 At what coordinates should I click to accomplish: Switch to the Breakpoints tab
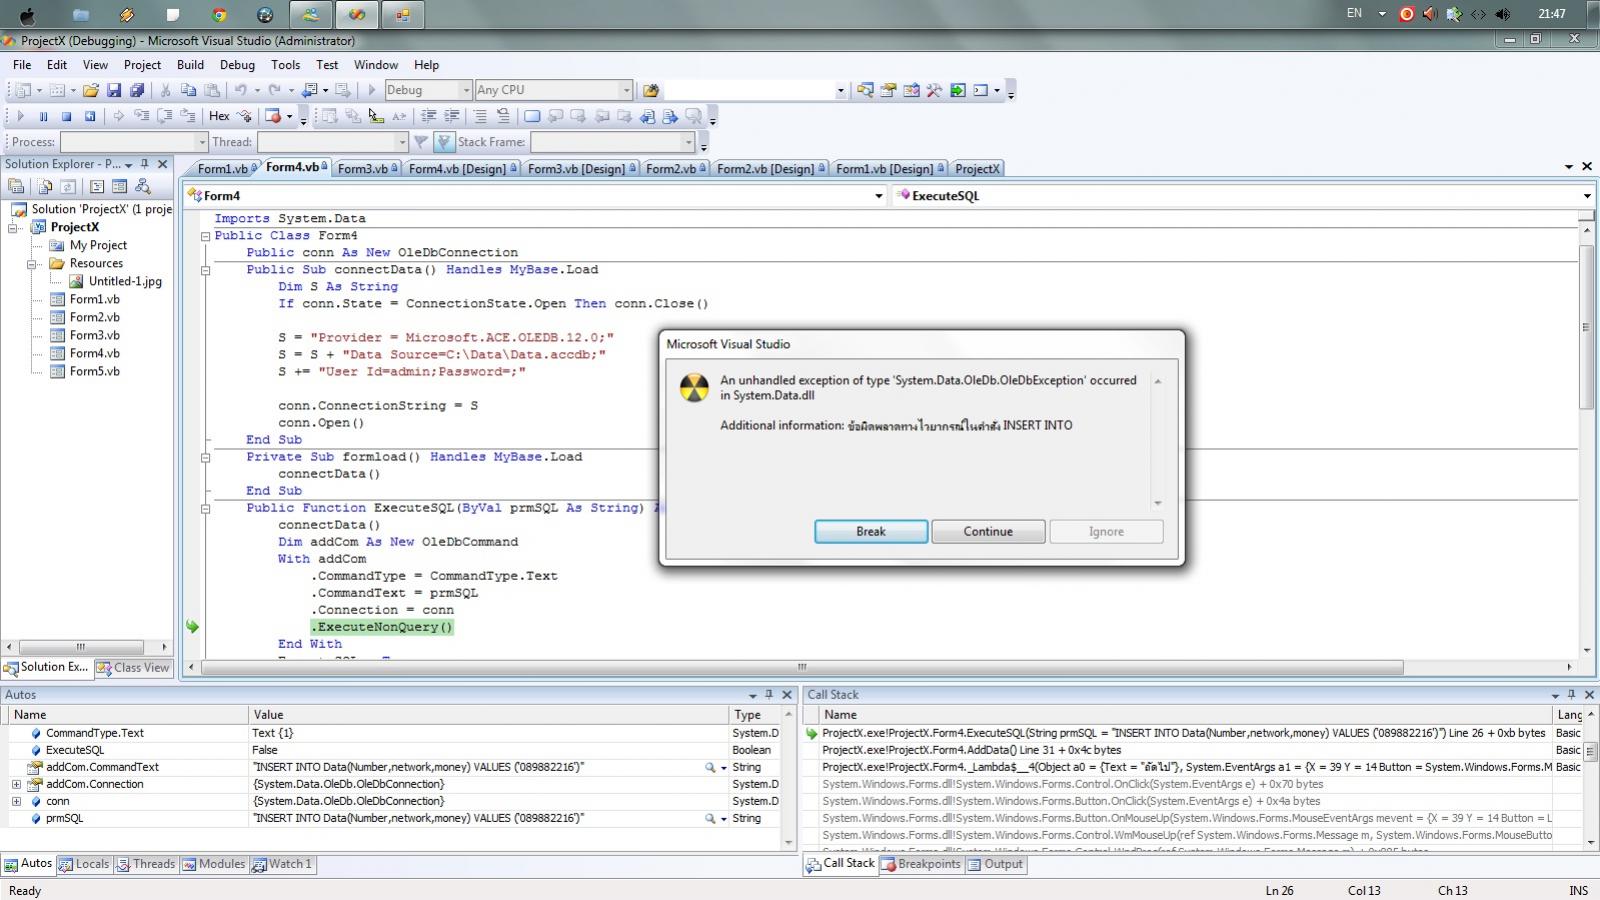tap(920, 864)
